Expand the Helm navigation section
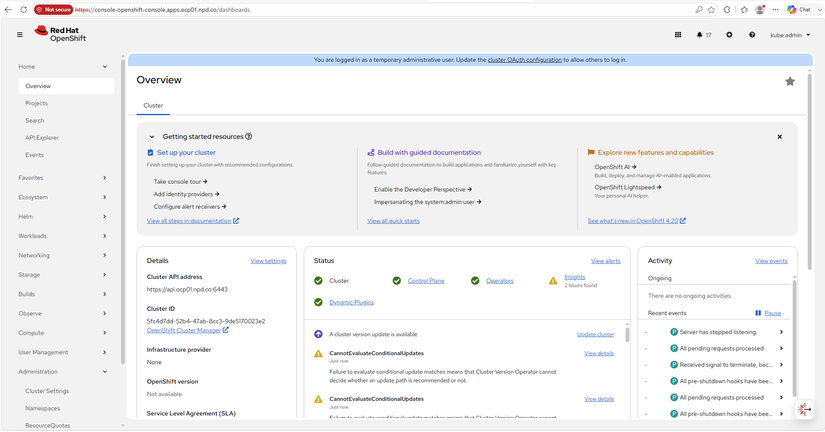The height and width of the screenshot is (432, 825). [x=105, y=217]
